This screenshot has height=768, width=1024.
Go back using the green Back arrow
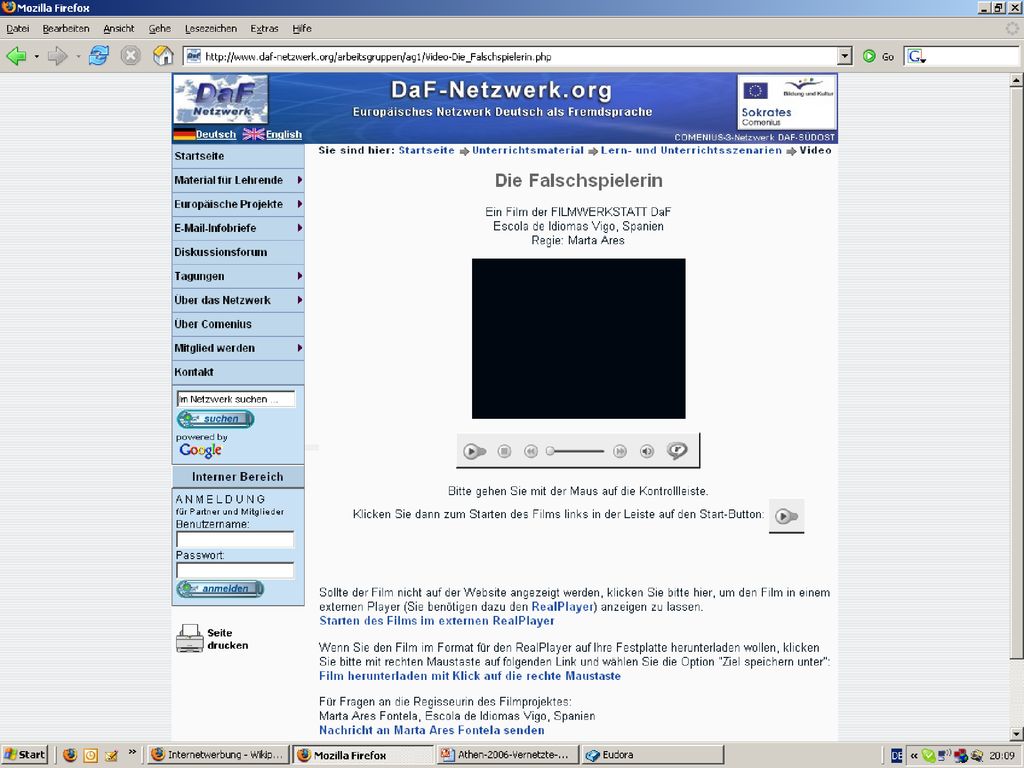click(16, 56)
